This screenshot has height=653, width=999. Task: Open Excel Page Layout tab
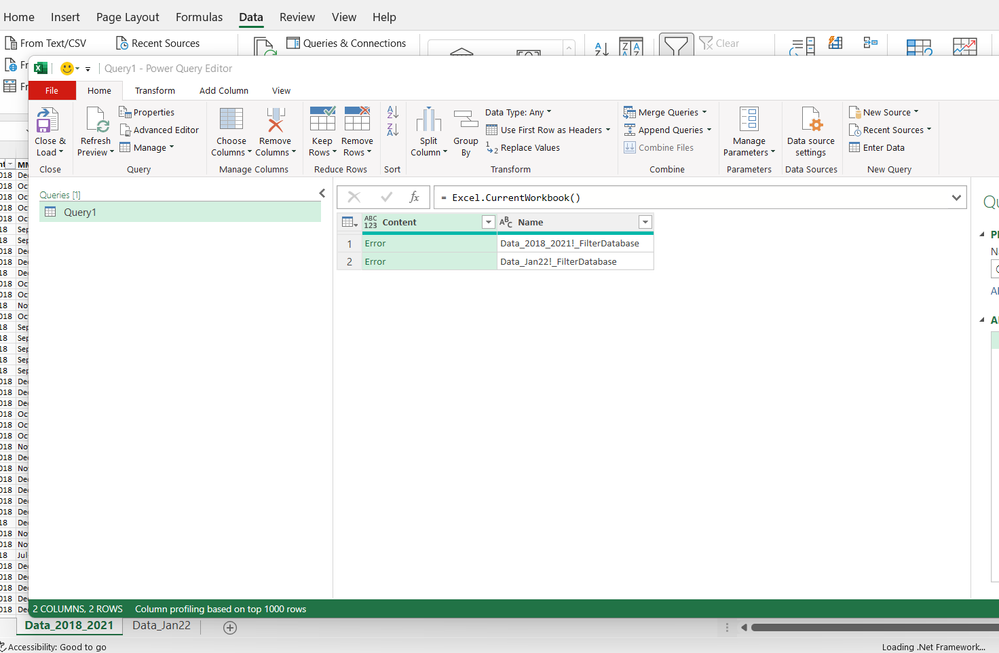(127, 17)
